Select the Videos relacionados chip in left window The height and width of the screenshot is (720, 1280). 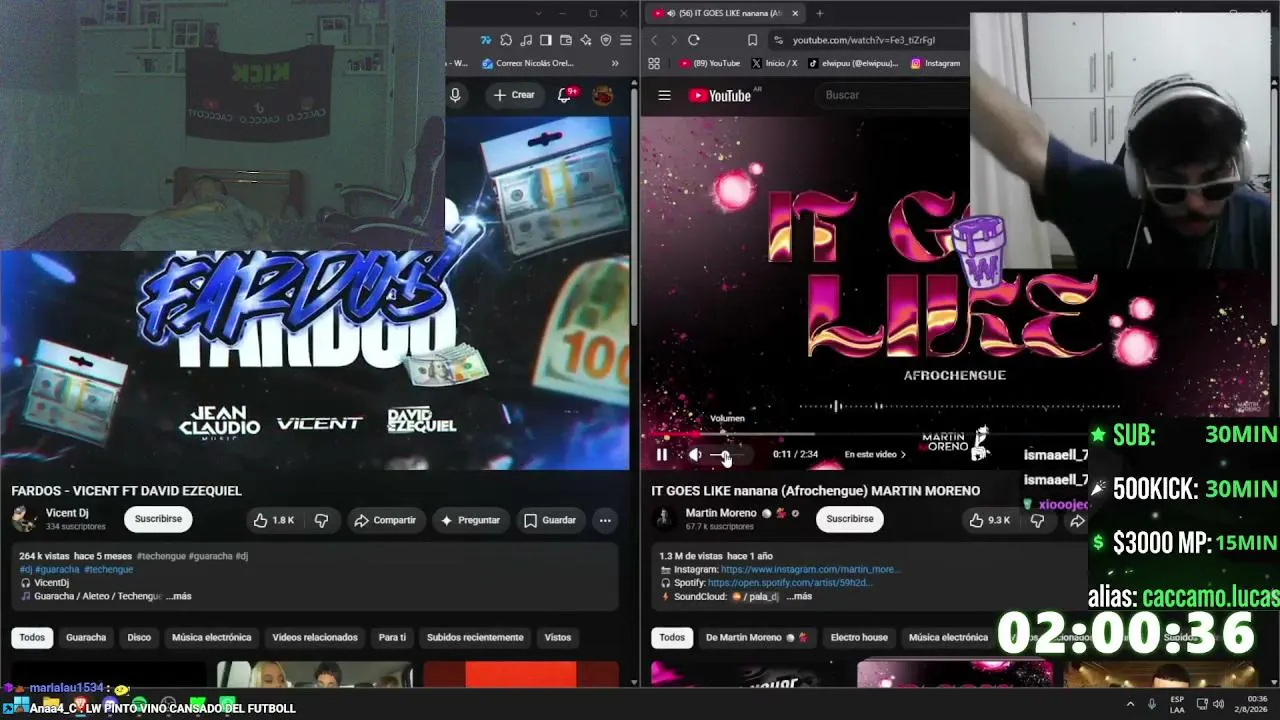coord(315,637)
